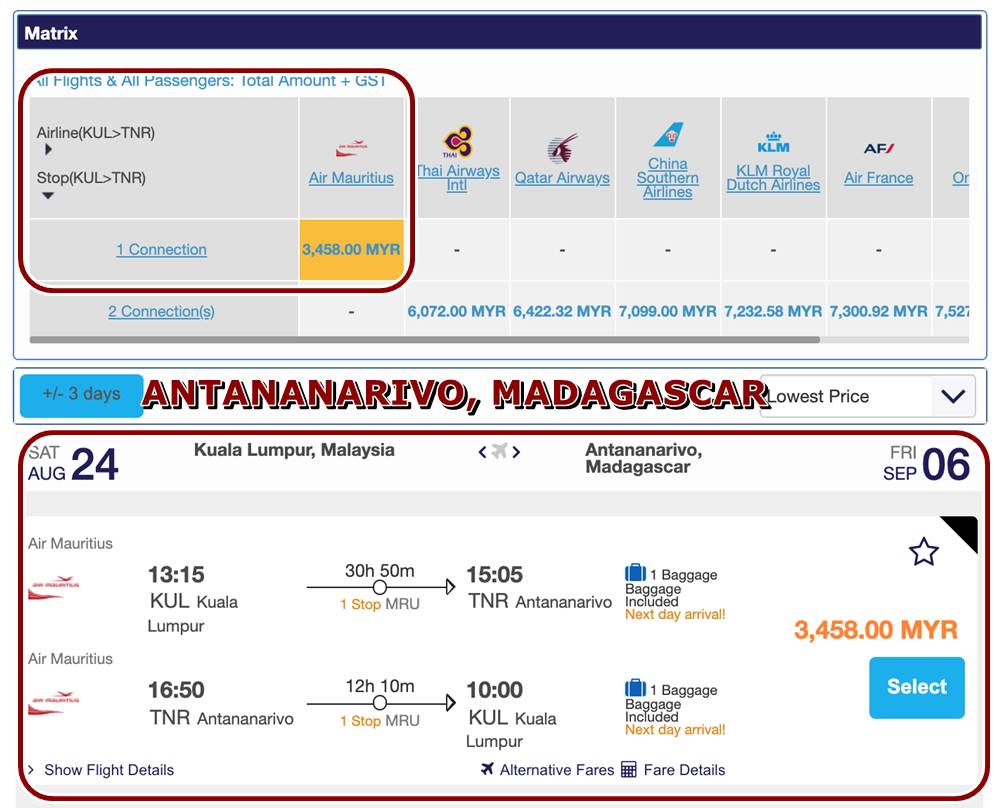Click the Air Mauritius logo on the 13:15 flight
Screen dimensions: 1000x808
point(54,588)
